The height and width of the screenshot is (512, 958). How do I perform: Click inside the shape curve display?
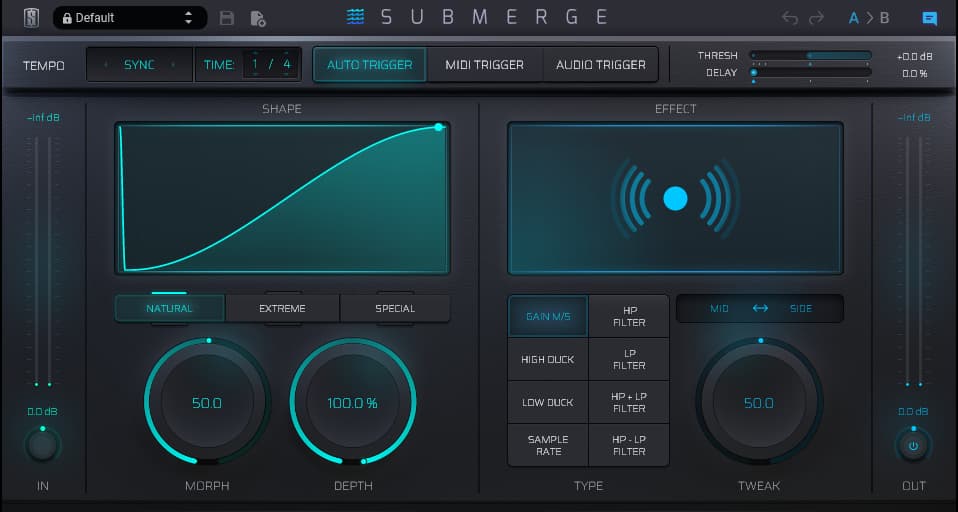(x=282, y=198)
